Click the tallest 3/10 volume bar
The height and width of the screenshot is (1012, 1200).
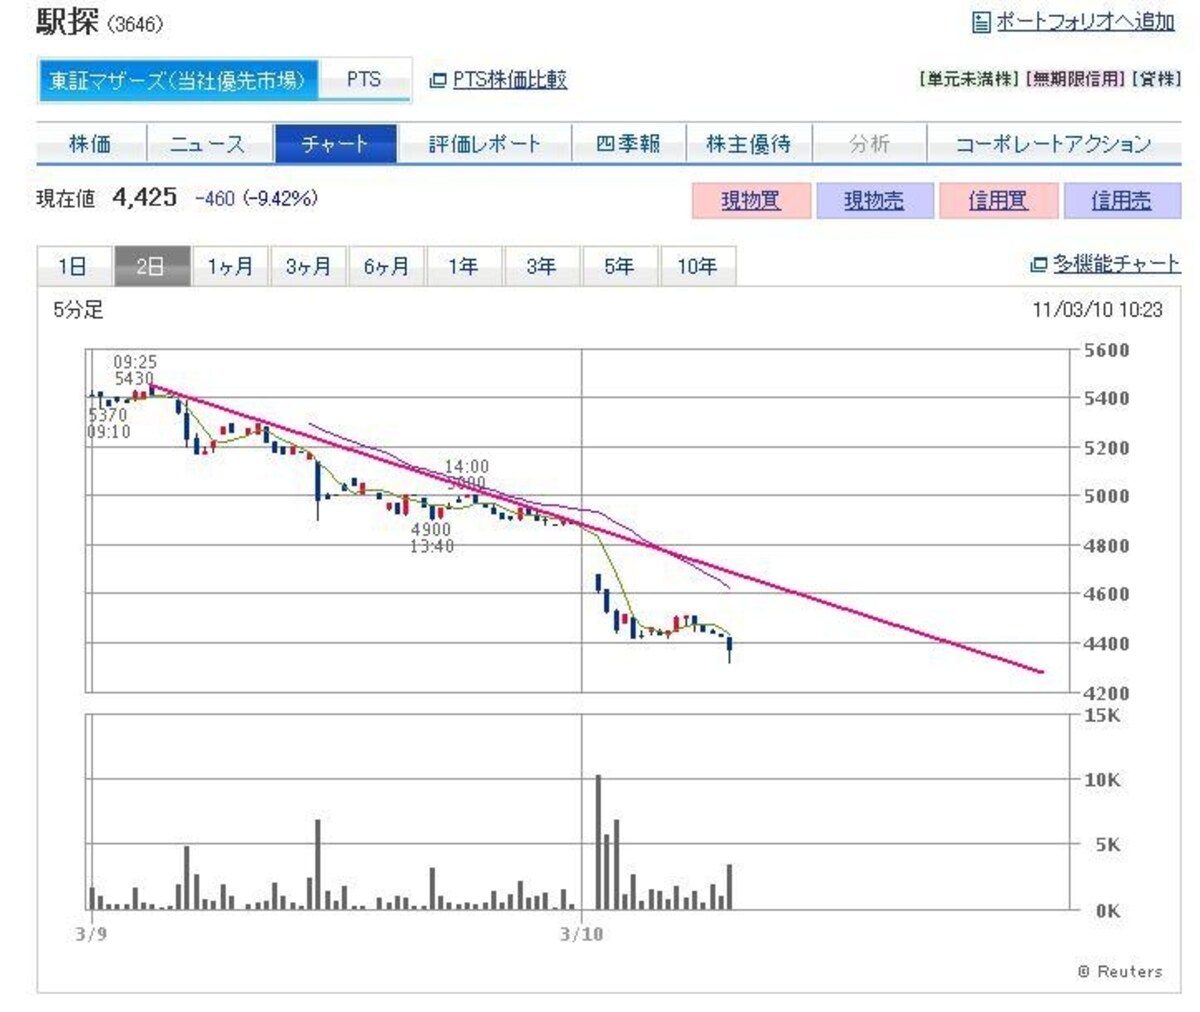coord(598,842)
